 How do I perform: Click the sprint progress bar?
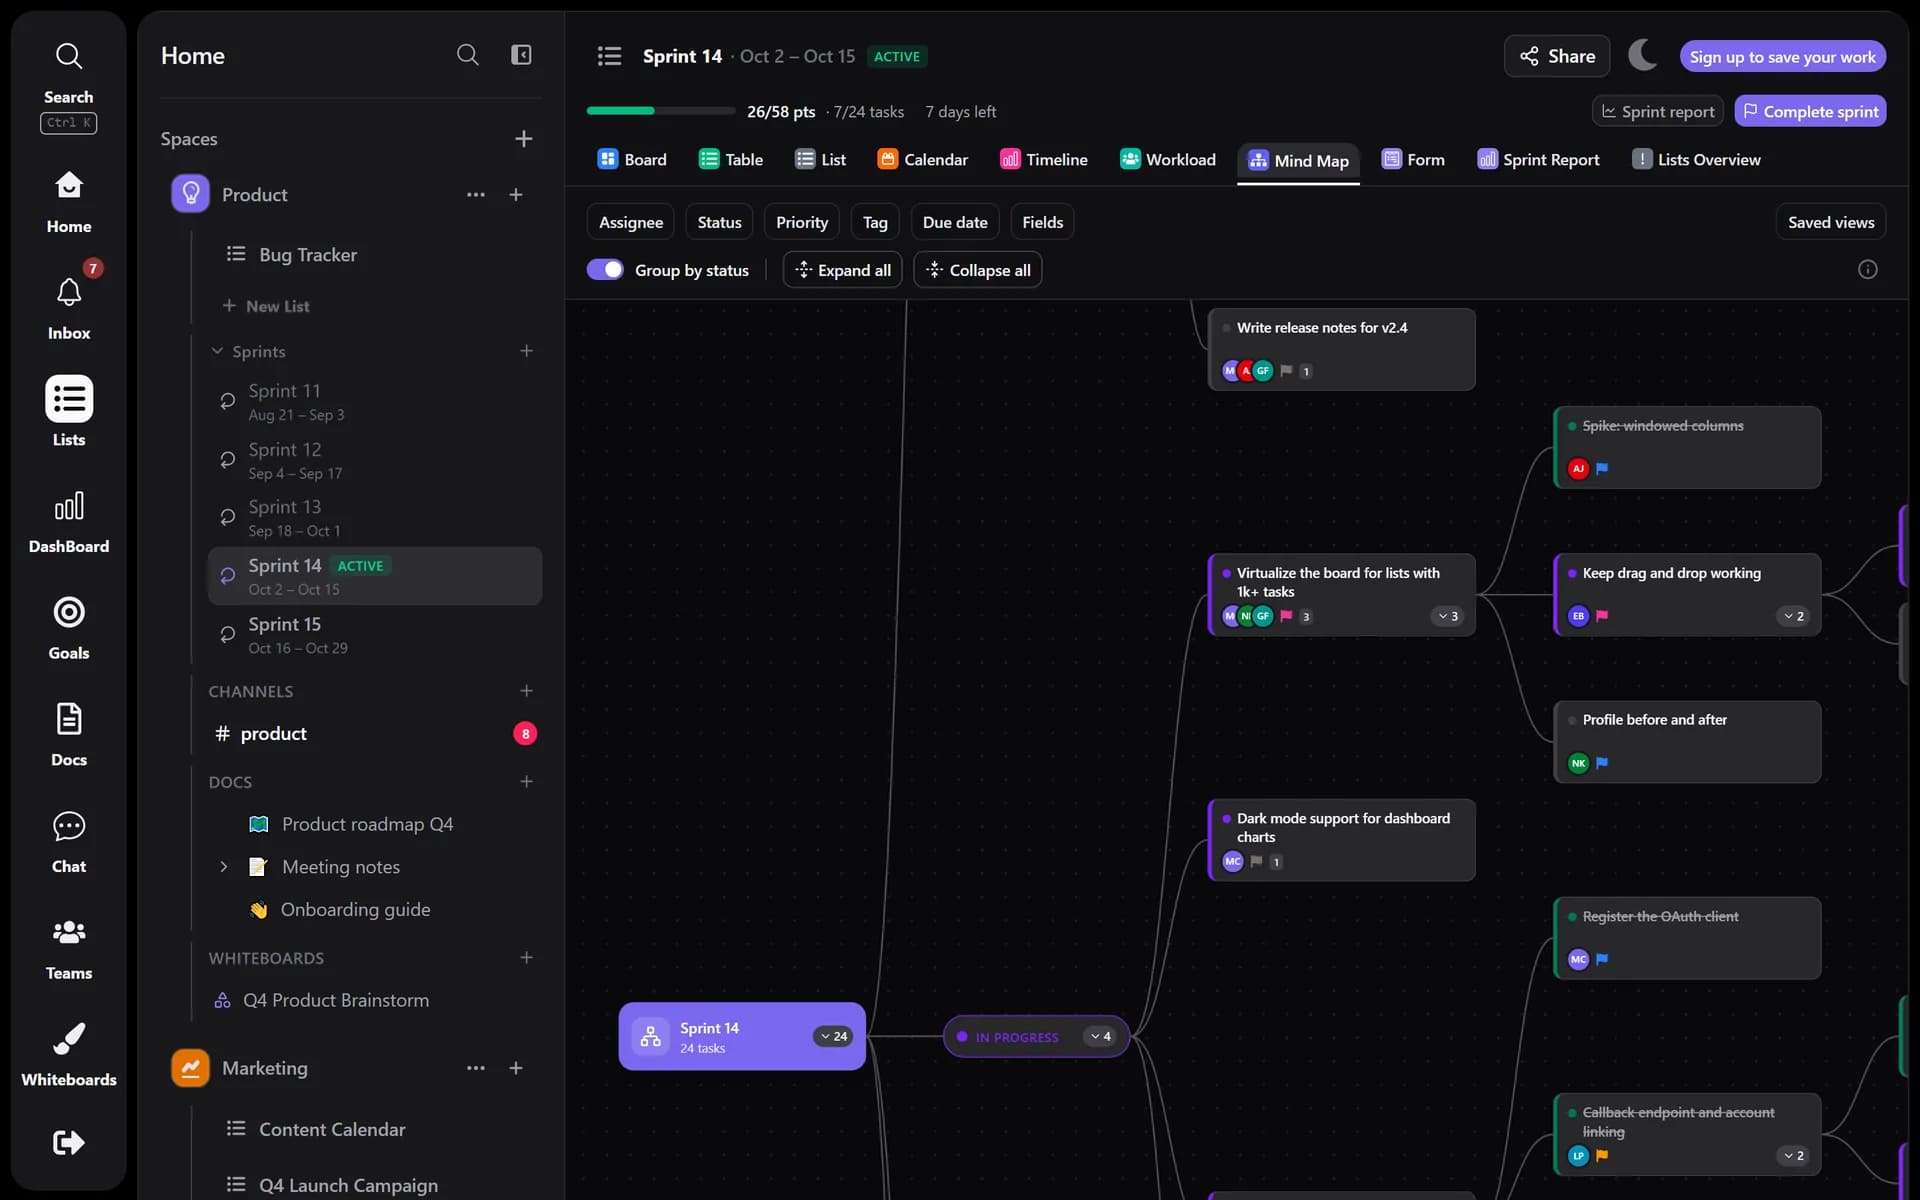(661, 111)
